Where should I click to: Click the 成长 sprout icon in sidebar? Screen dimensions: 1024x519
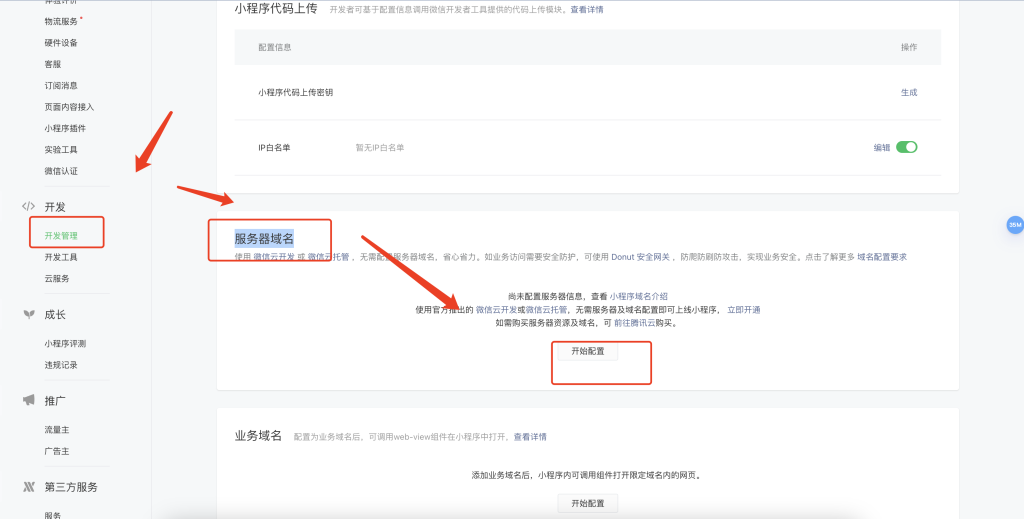coord(29,315)
